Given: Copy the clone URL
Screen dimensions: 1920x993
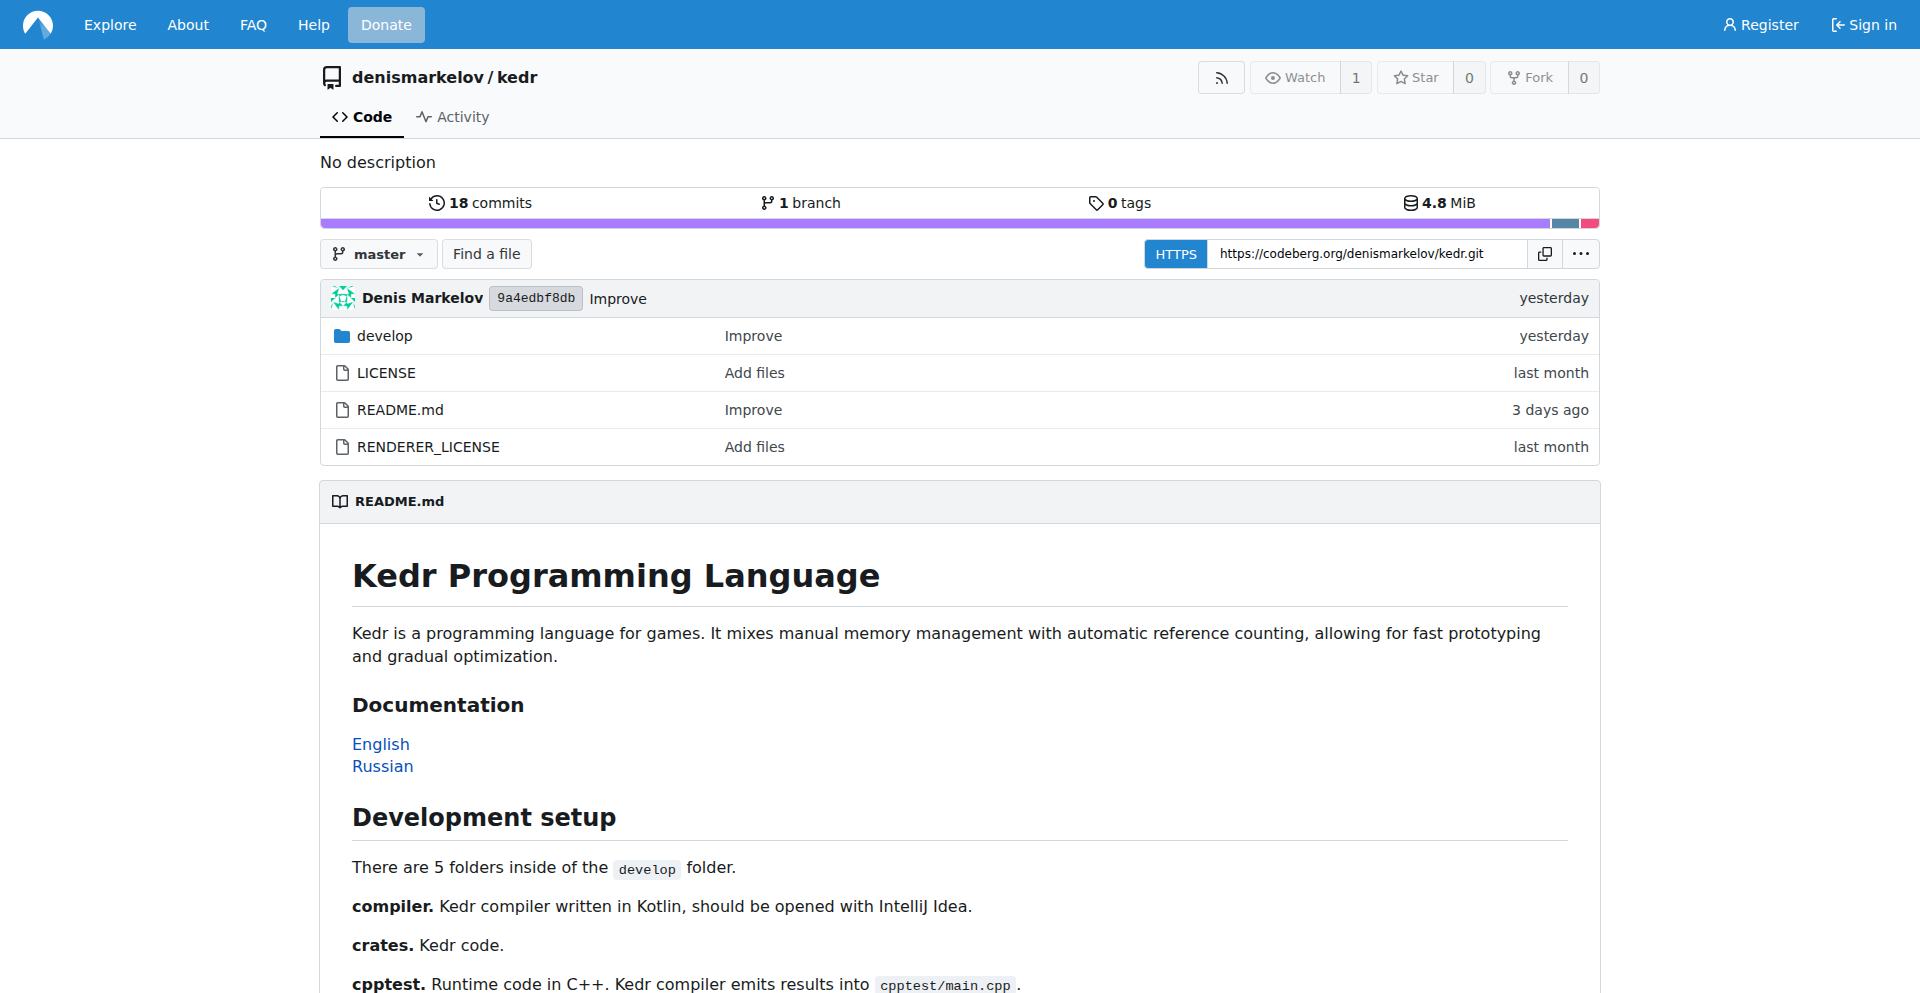Looking at the screenshot, I should tap(1544, 253).
